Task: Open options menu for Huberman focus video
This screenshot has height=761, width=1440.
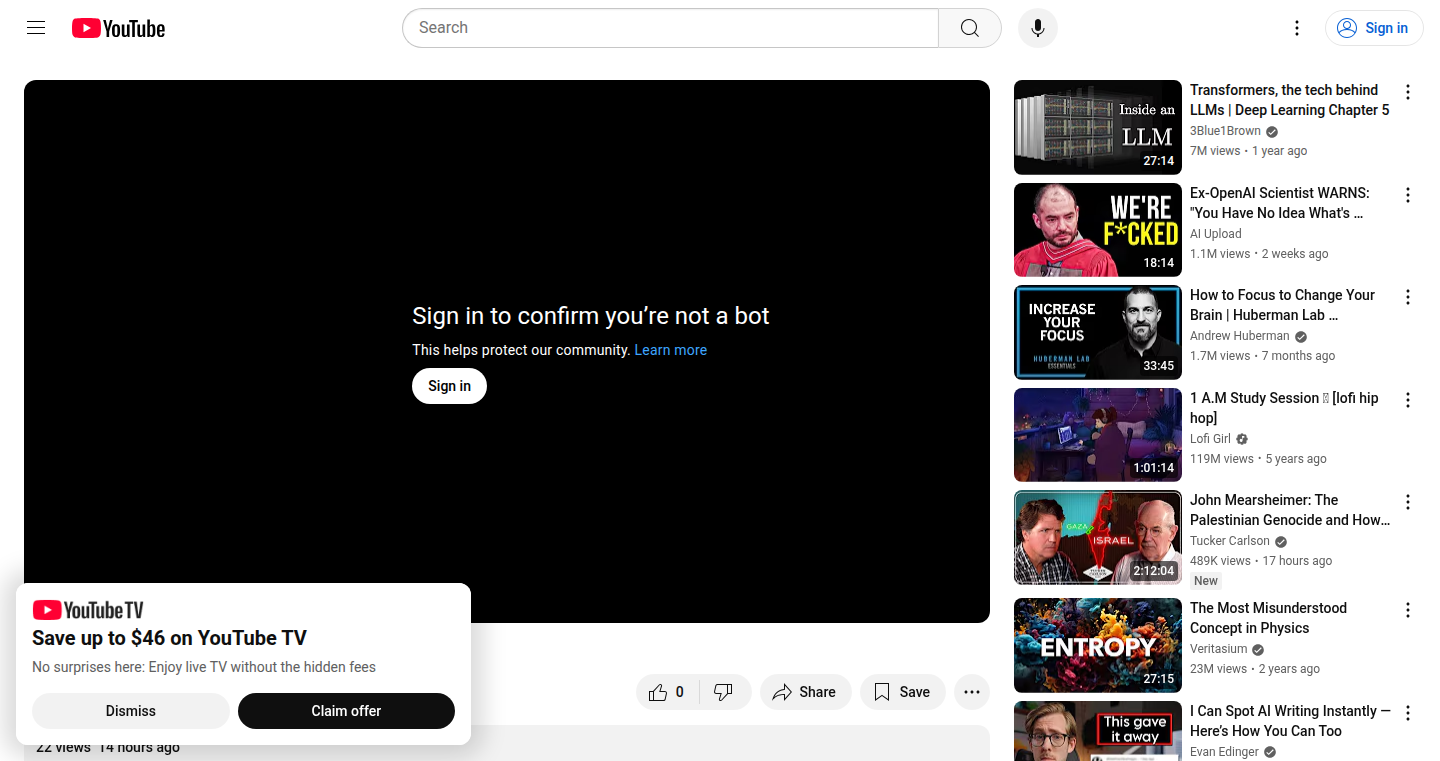Action: (1408, 297)
